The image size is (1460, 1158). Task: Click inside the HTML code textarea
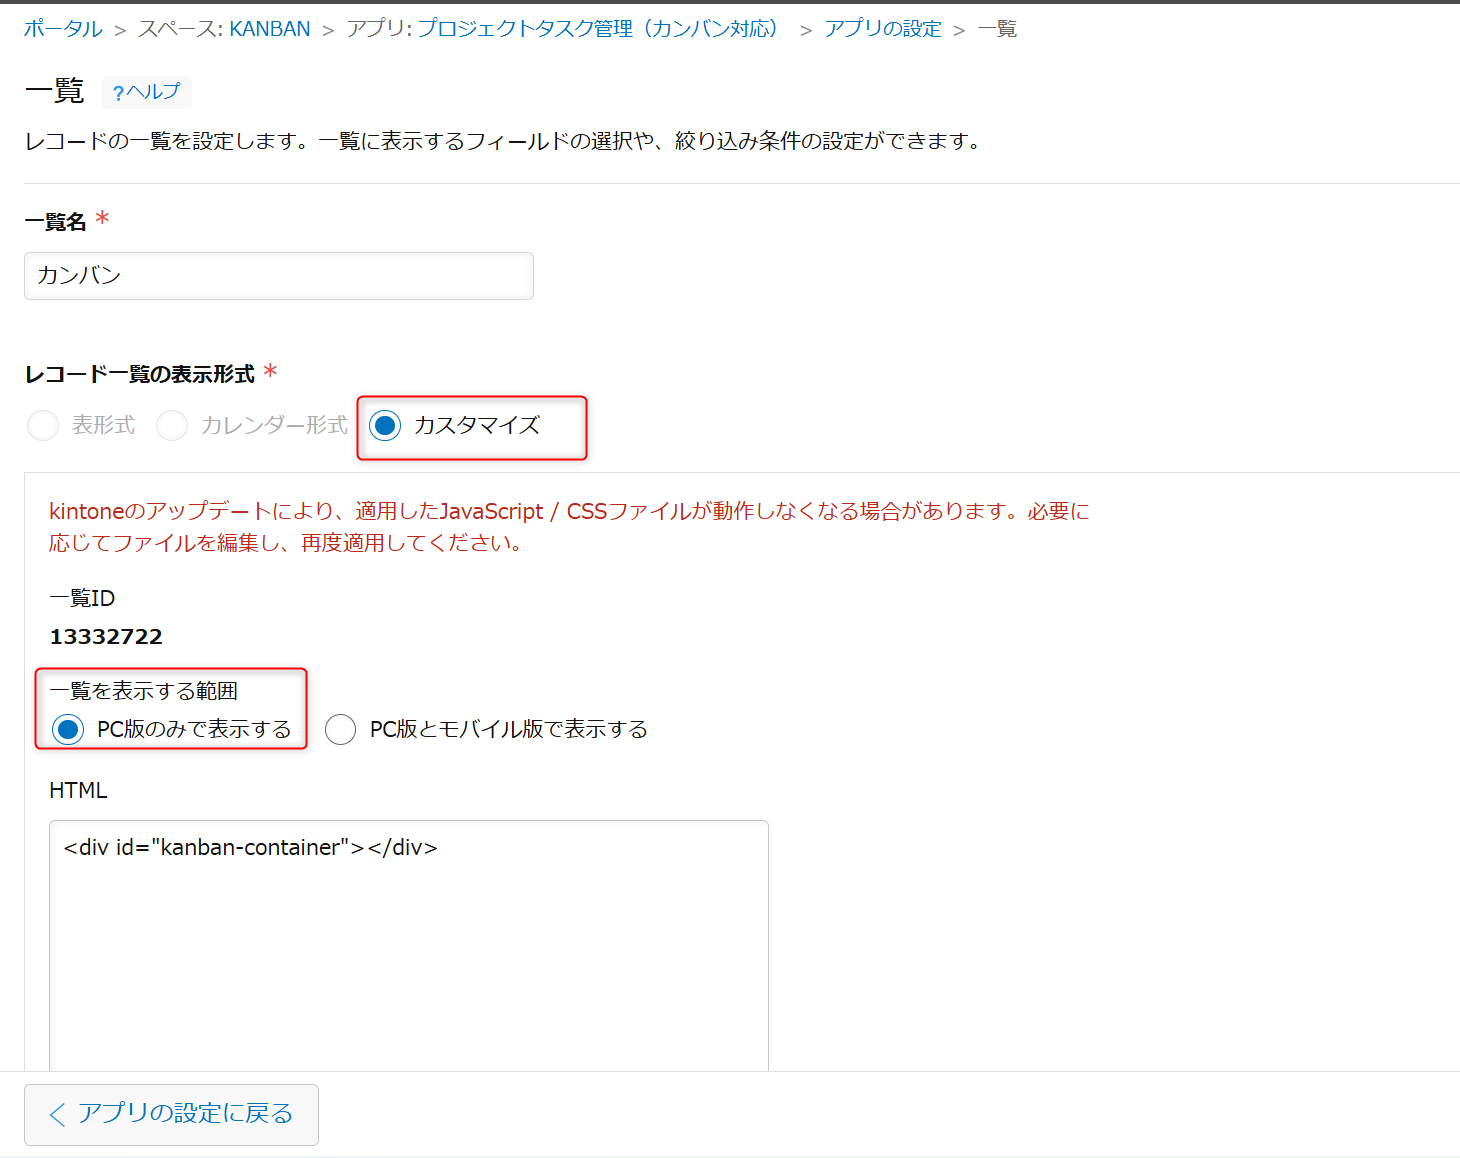pos(409,945)
